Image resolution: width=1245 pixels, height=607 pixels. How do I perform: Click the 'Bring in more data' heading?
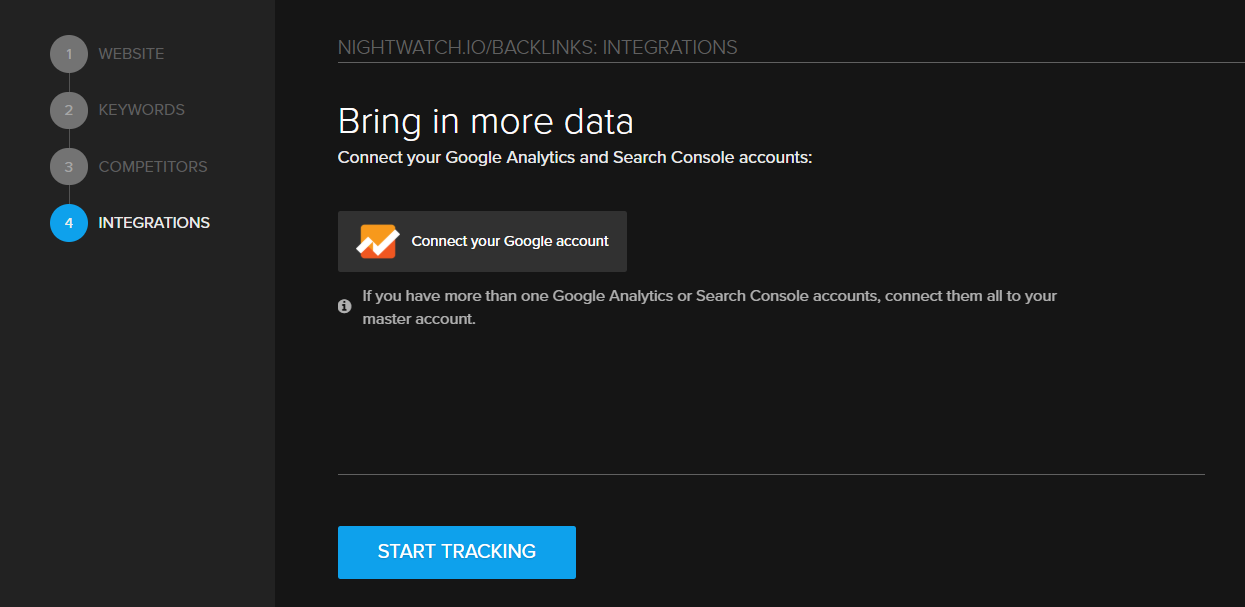point(486,121)
